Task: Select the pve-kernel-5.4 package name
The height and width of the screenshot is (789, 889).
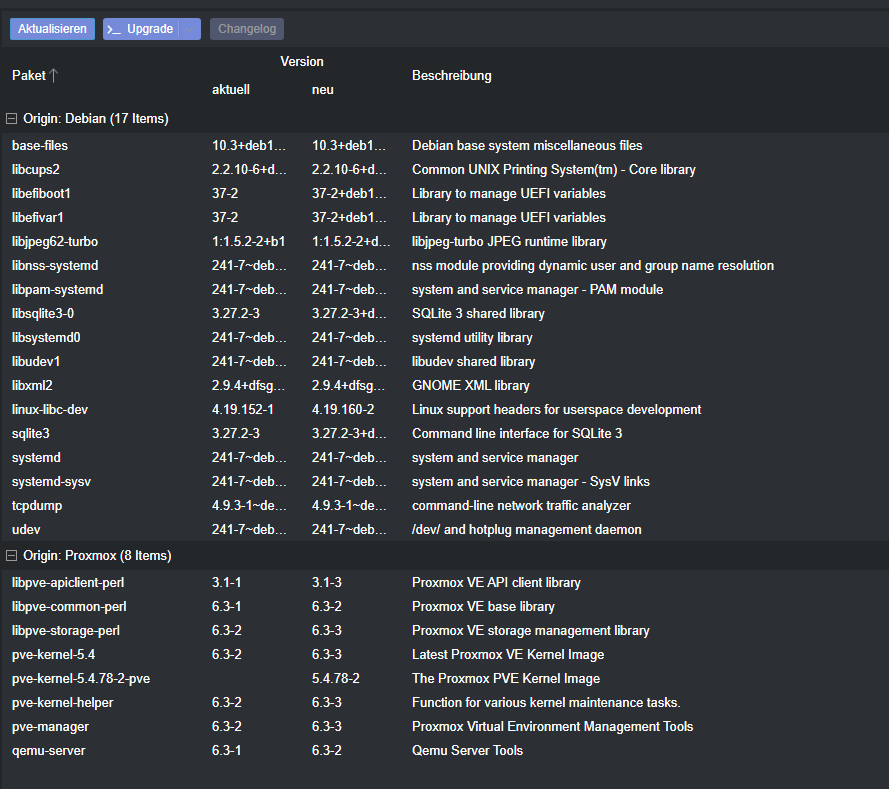Action: tap(53, 655)
